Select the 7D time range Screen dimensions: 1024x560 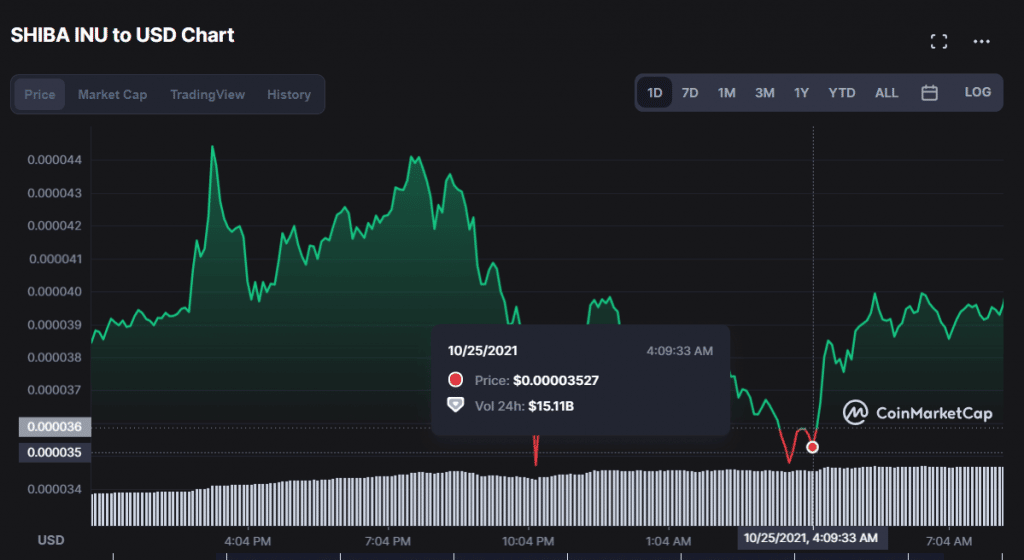[690, 93]
